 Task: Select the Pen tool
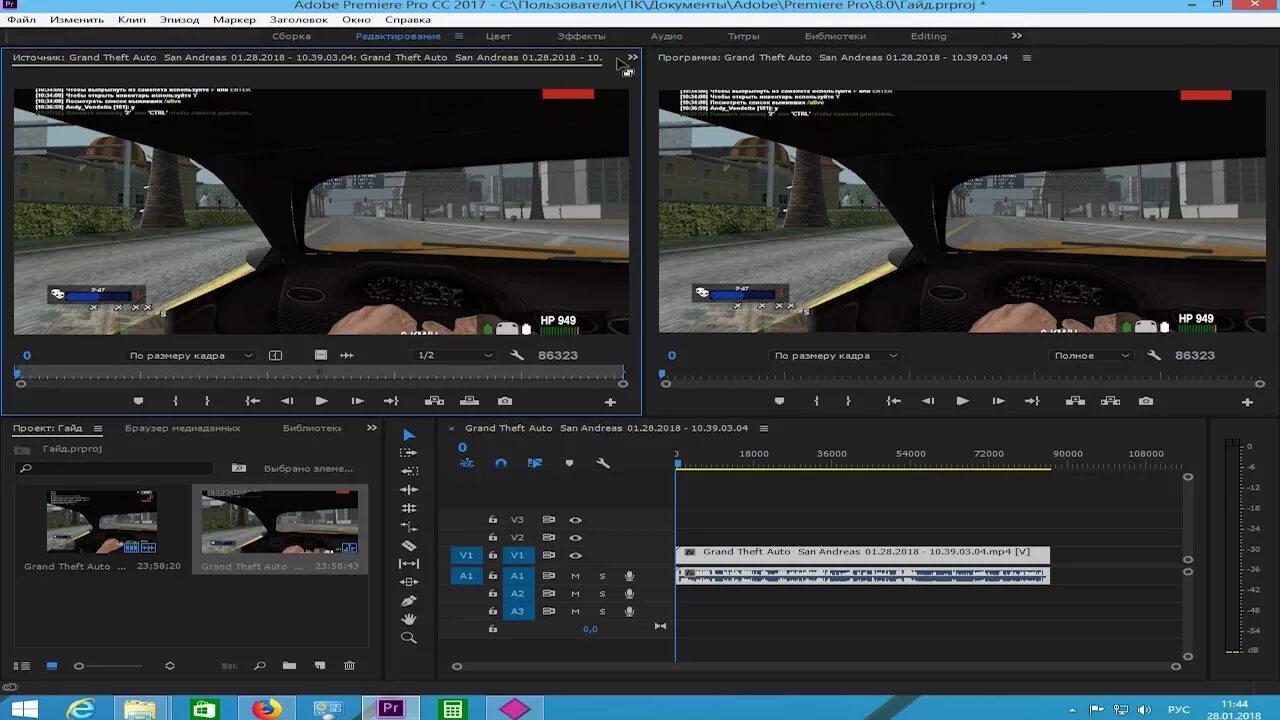(408, 601)
